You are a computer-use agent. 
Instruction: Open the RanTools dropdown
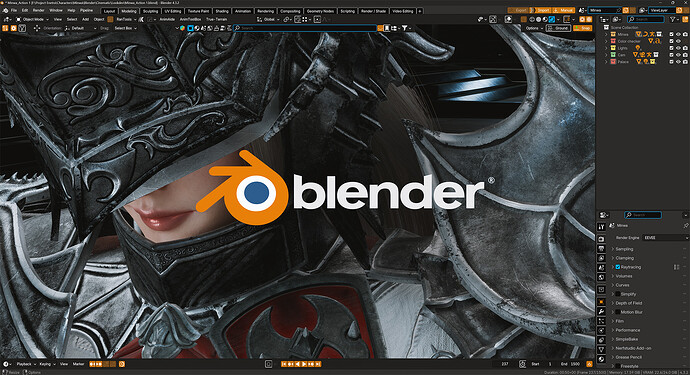[x=126, y=19]
